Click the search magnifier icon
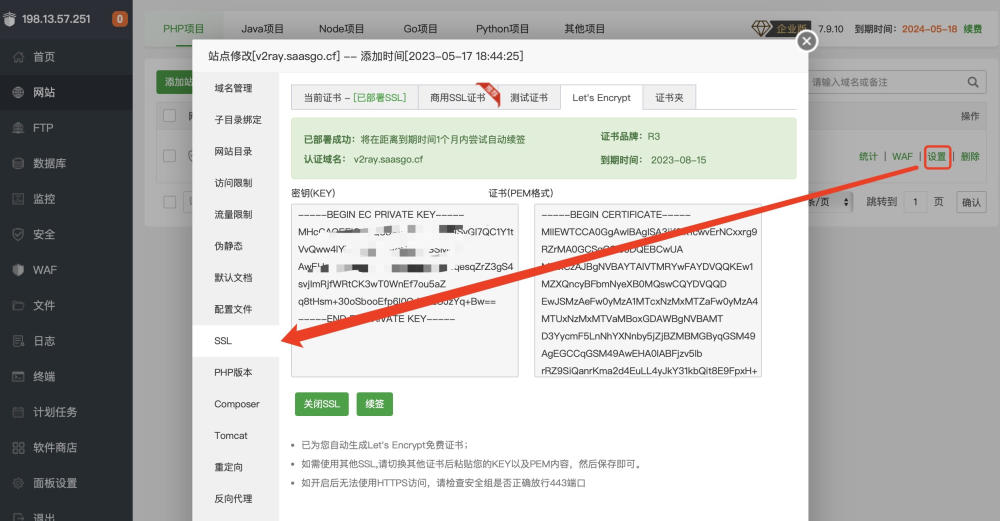 973,82
